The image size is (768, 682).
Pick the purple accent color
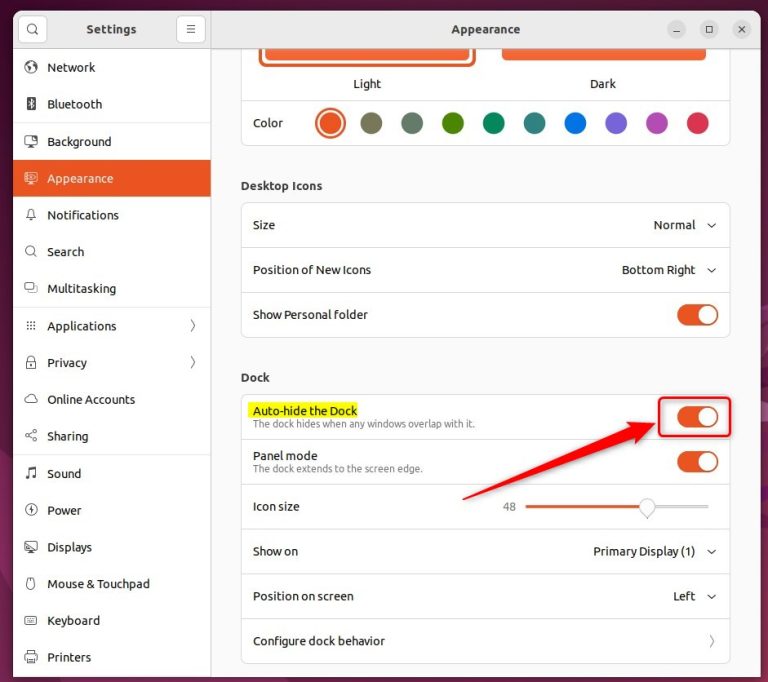pyautogui.click(x=616, y=123)
